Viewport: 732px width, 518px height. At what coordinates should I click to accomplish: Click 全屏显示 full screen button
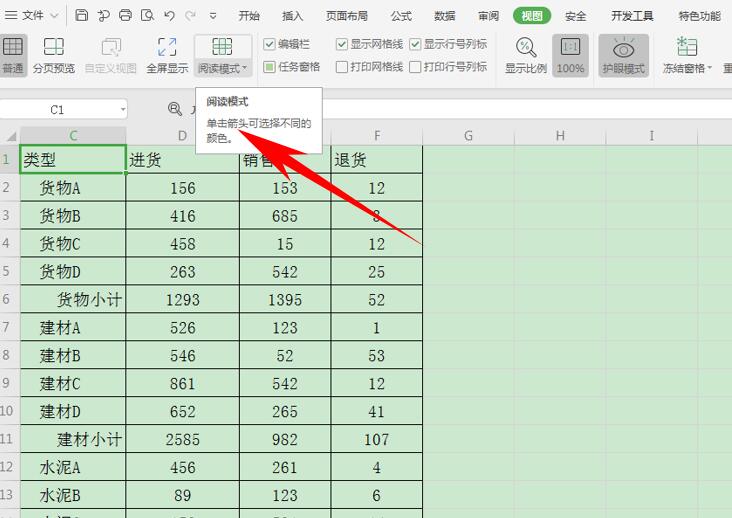(167, 56)
